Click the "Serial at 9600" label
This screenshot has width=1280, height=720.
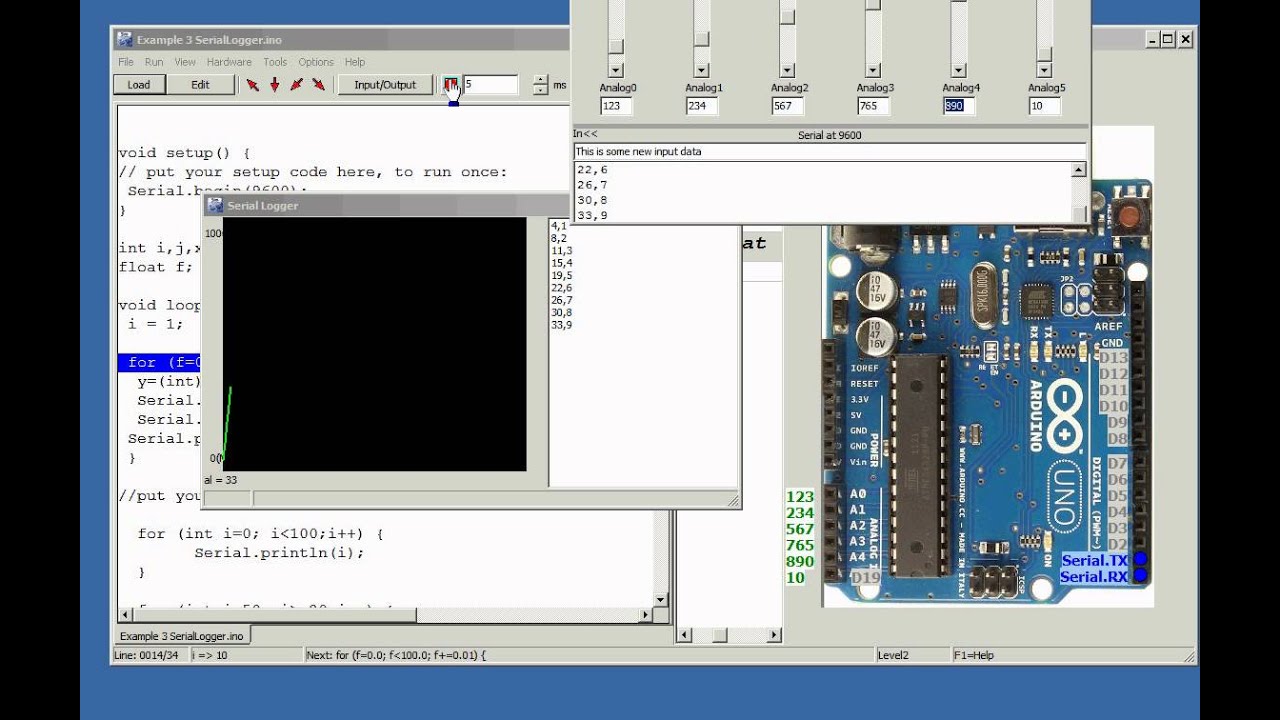click(829, 135)
